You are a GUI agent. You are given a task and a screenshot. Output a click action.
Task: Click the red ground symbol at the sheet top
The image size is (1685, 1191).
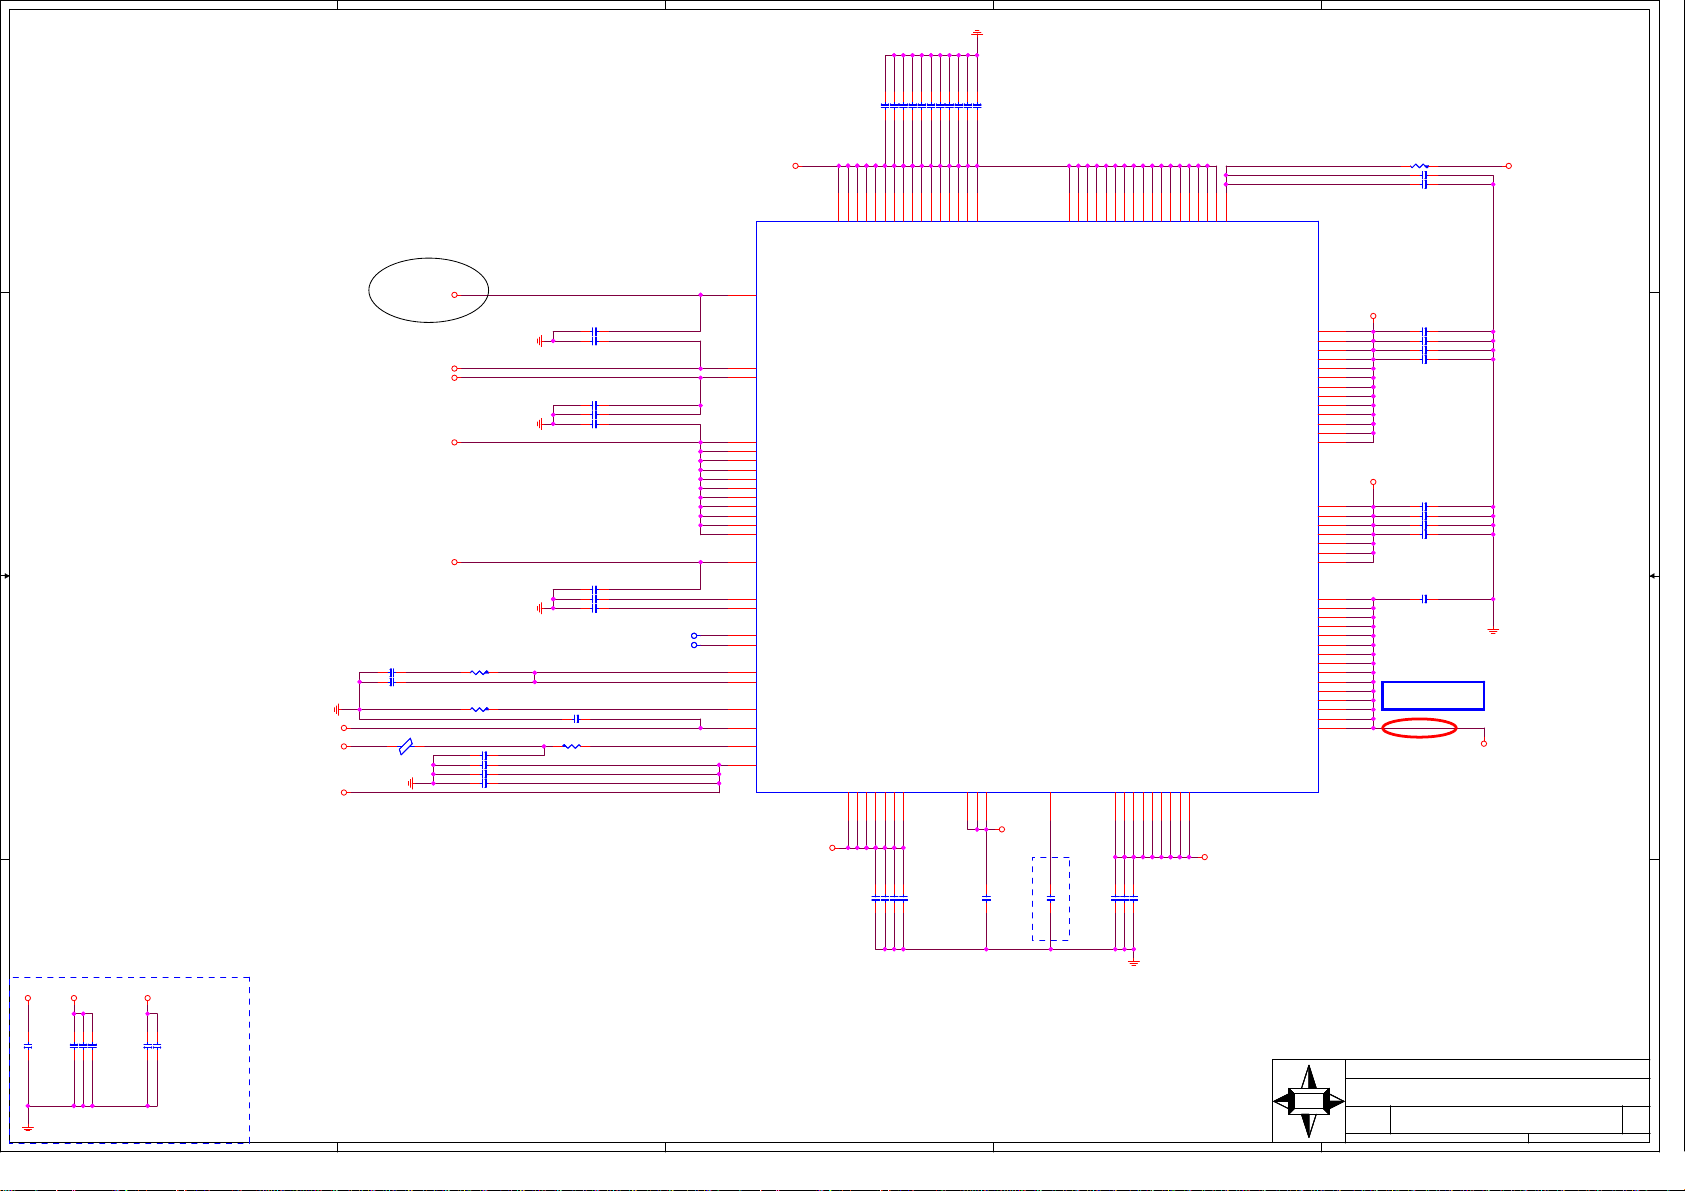pos(977,34)
